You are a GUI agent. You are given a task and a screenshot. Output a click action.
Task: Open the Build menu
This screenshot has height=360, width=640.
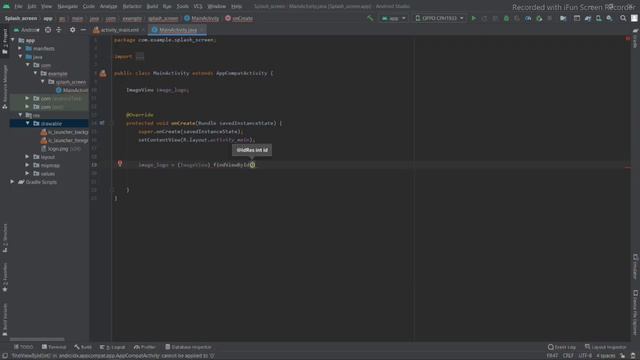coord(152,7)
